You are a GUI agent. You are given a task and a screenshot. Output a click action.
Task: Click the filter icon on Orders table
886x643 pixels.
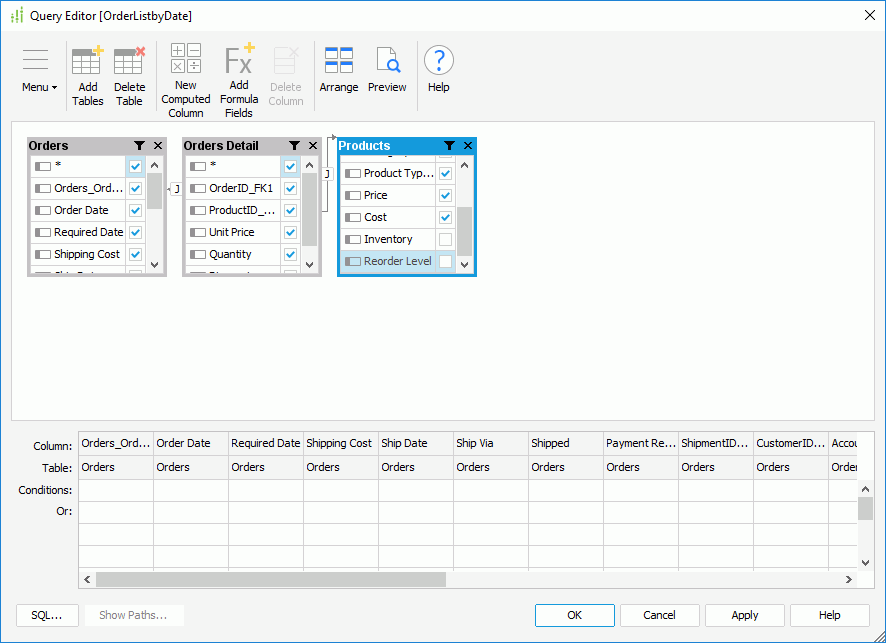(x=139, y=145)
